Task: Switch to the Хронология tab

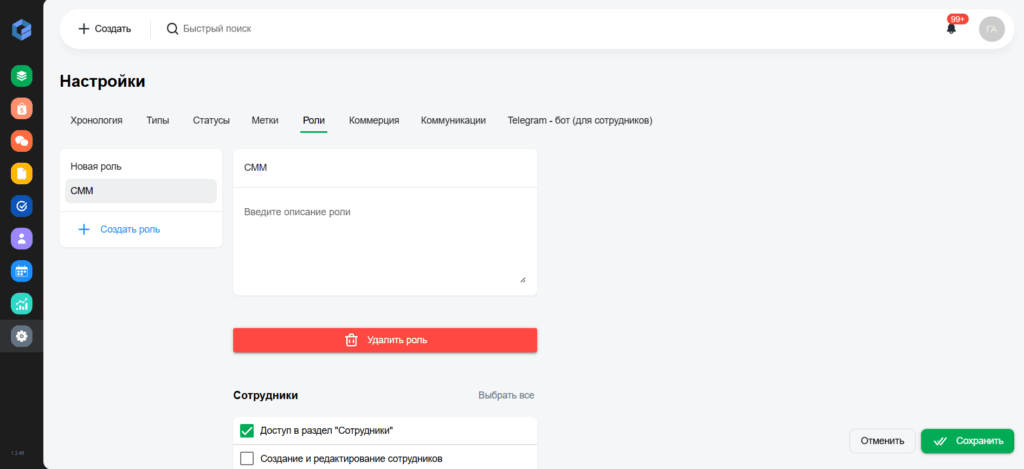Action: (x=96, y=120)
